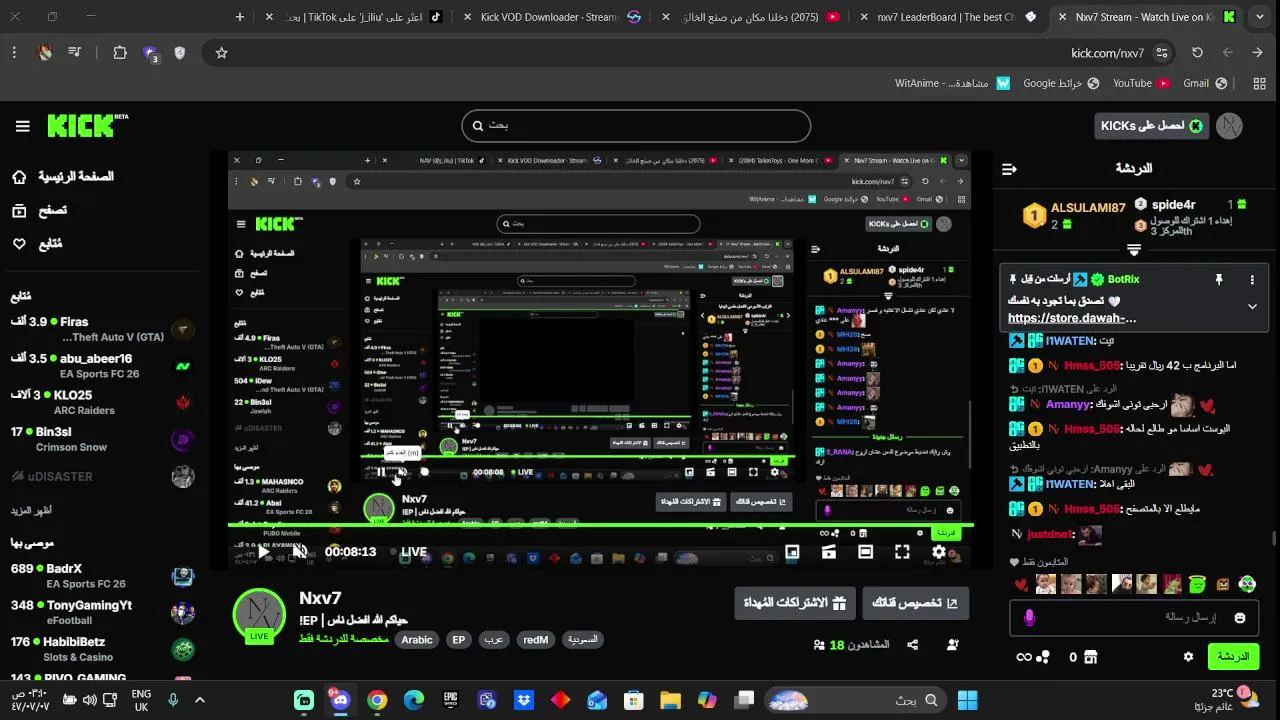The image size is (1280, 720).
Task: Open chat settings gear icon
Action: (x=1188, y=657)
